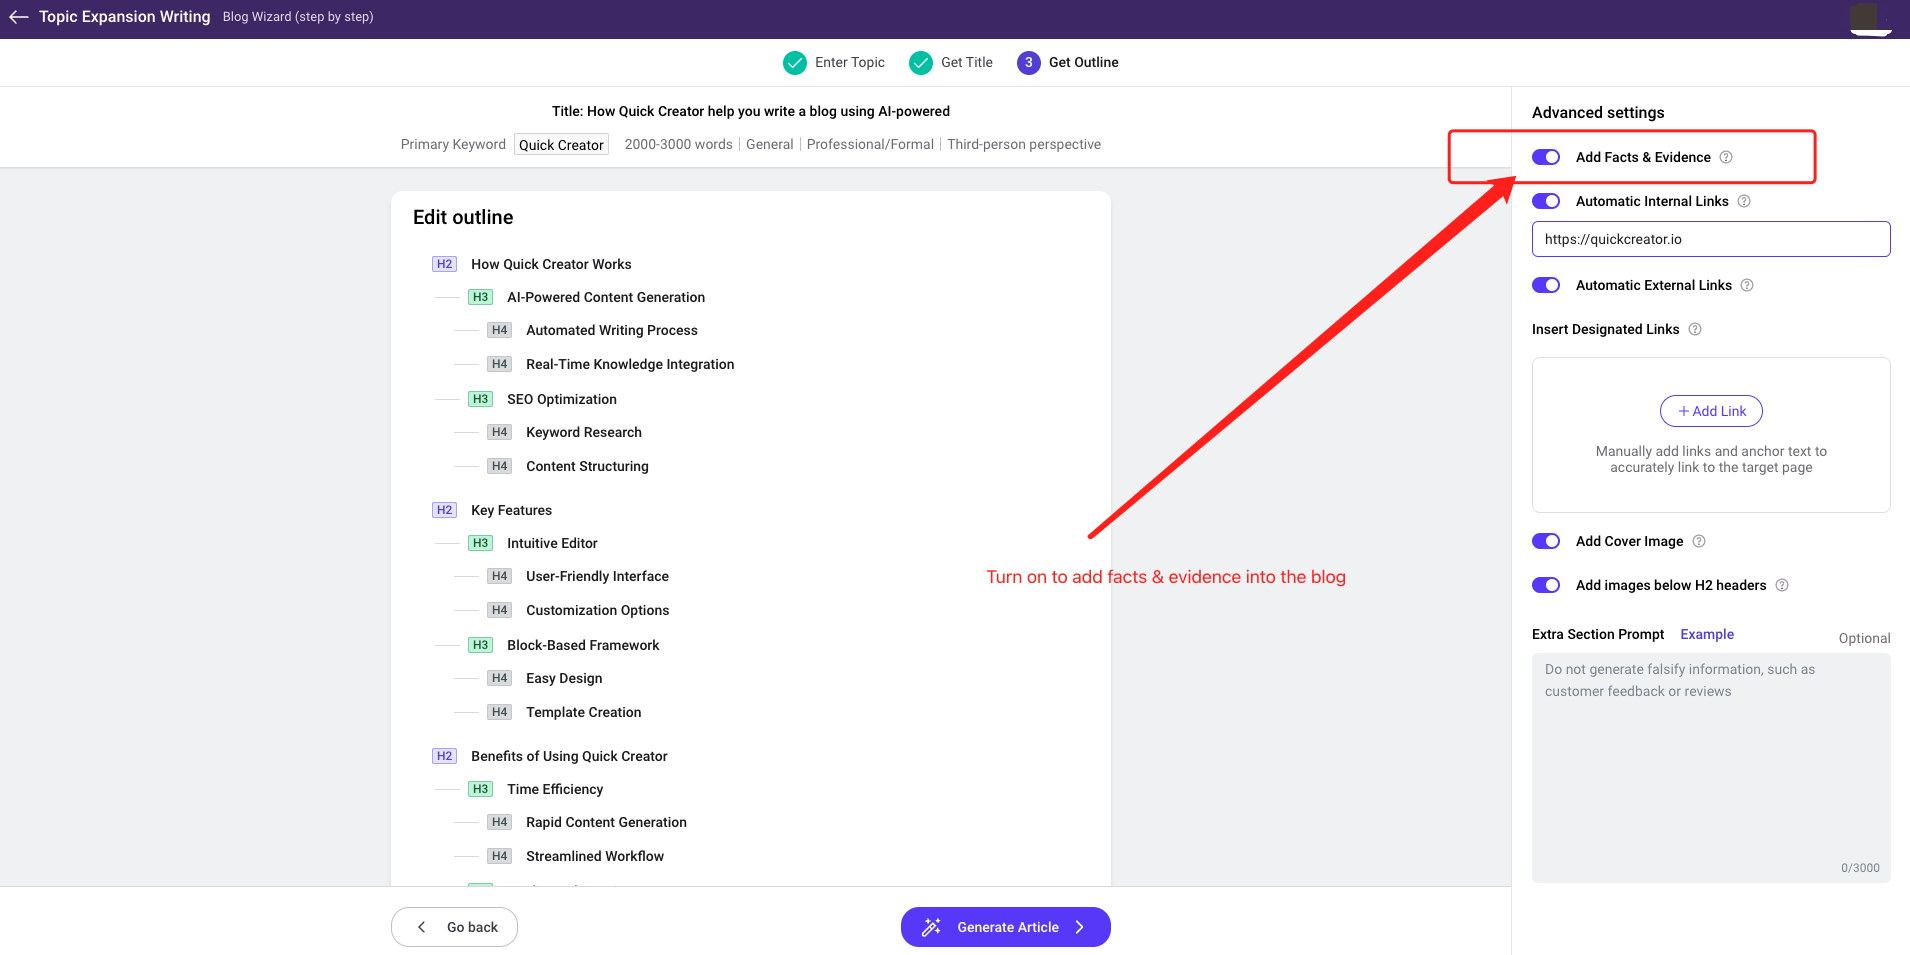
Task: Click the H4 badge for Template Creation
Action: pyautogui.click(x=499, y=712)
